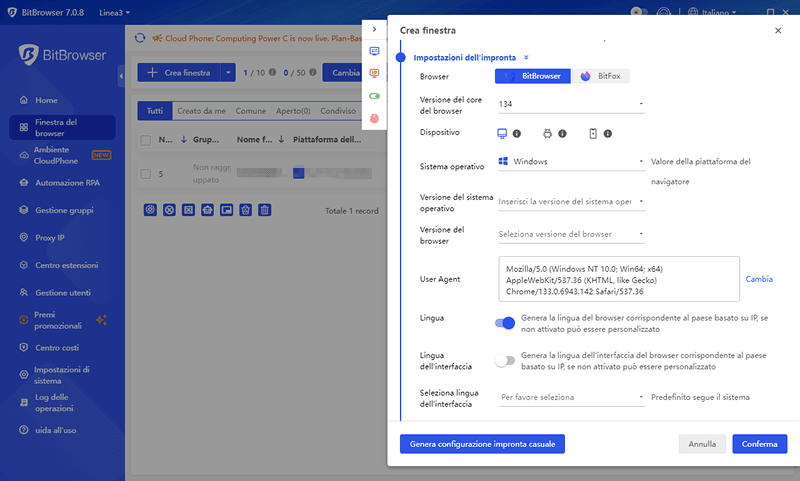Select BitBrowser as the browser
The width and height of the screenshot is (800, 481).
(533, 76)
